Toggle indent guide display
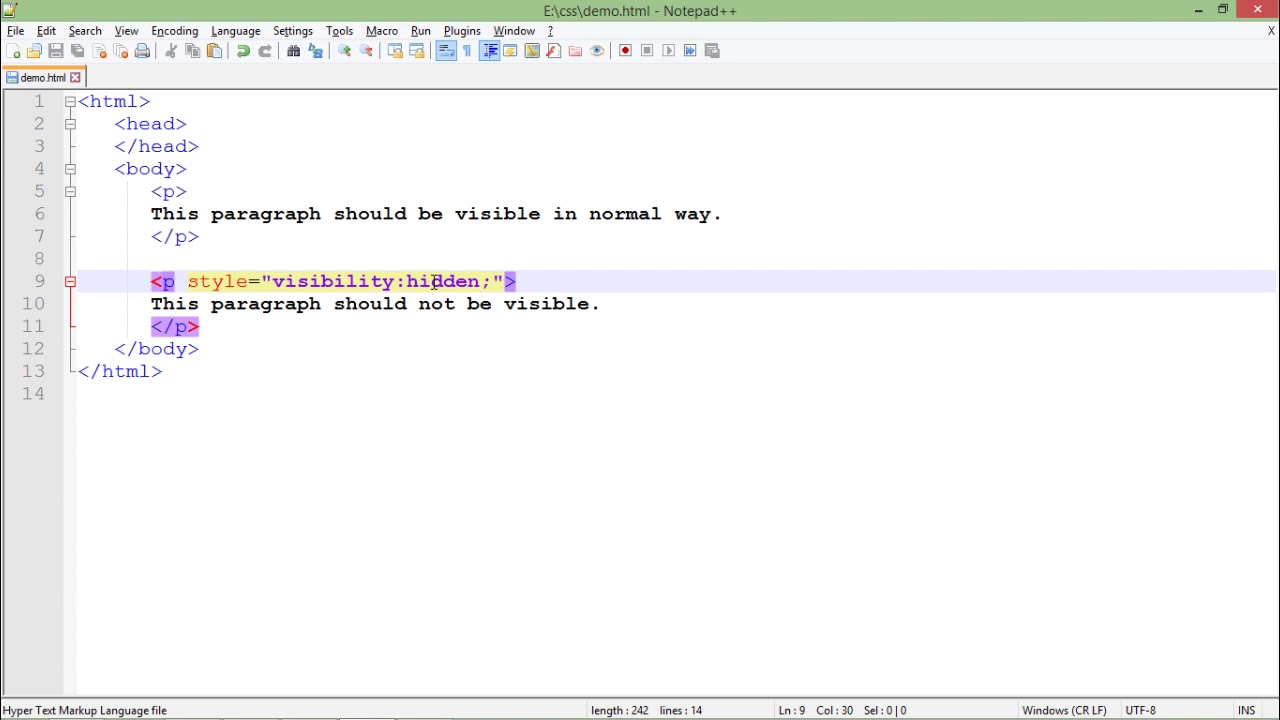The height and width of the screenshot is (720, 1280). (x=489, y=51)
